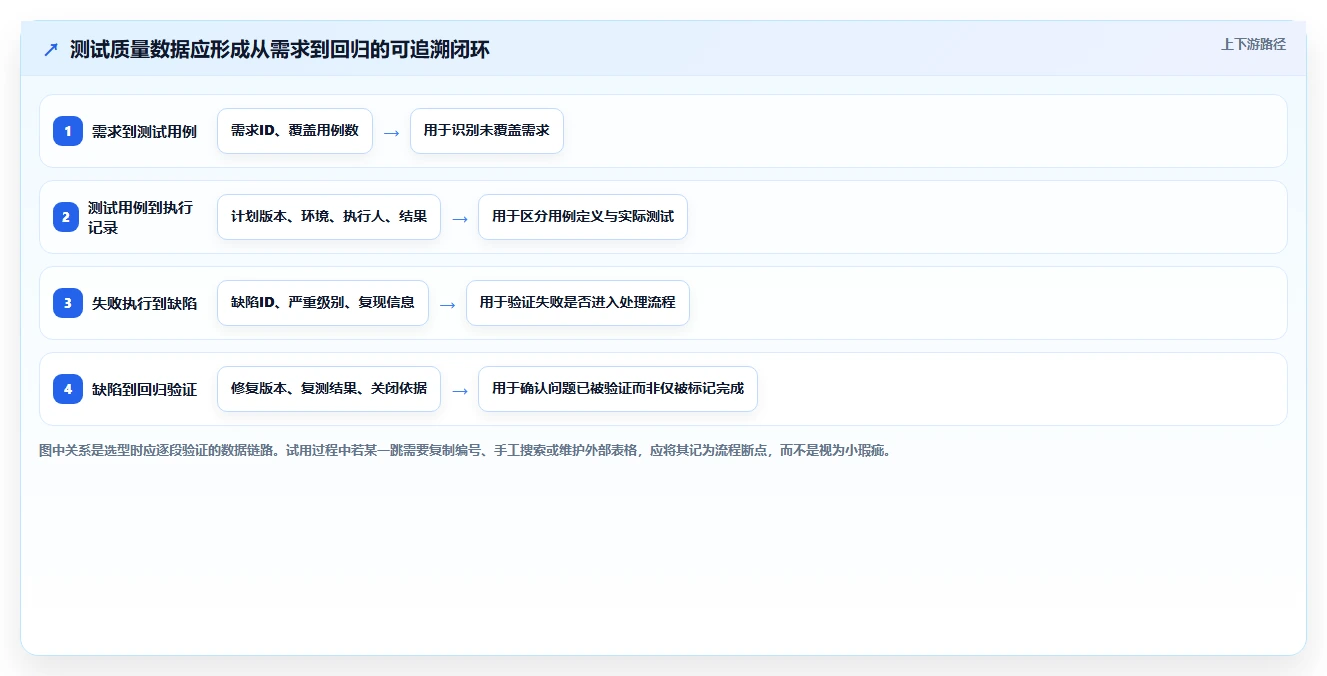Click the 用于确认问题已被验证而非仅被标记完成 chip
The image size is (1327, 676).
pyautogui.click(x=618, y=389)
